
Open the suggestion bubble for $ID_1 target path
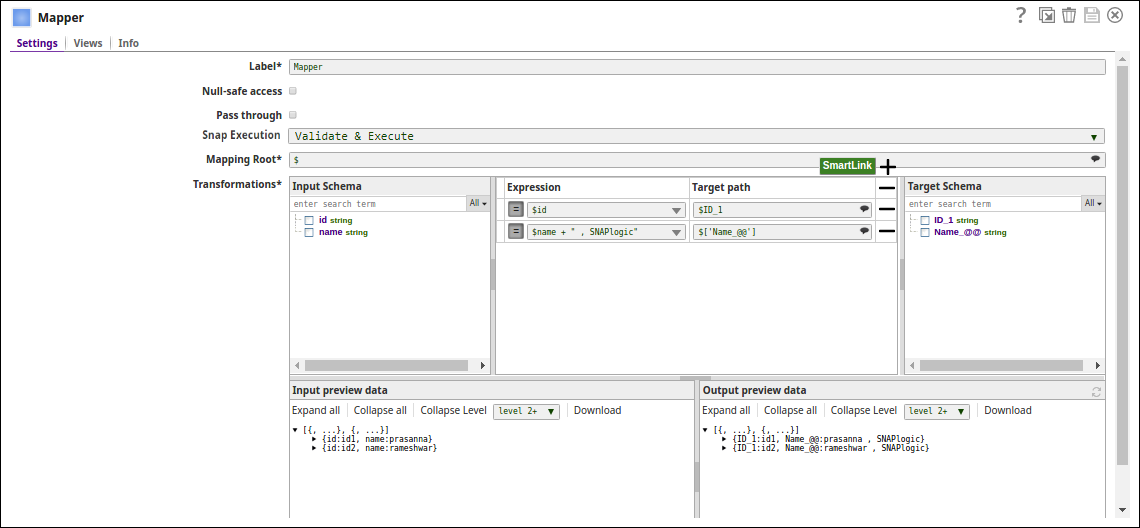[x=864, y=209]
